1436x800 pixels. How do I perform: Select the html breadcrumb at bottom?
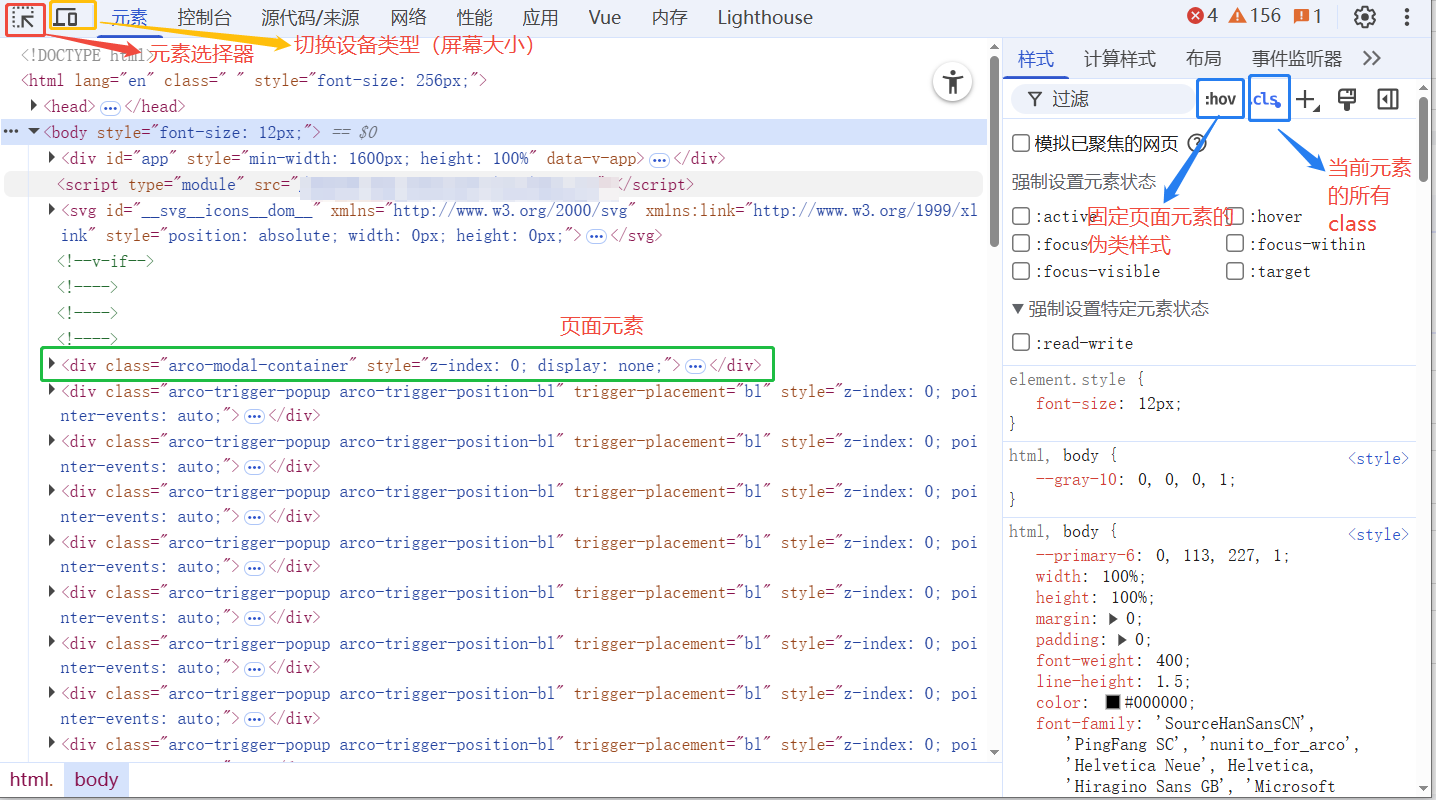pyautogui.click(x=32, y=780)
